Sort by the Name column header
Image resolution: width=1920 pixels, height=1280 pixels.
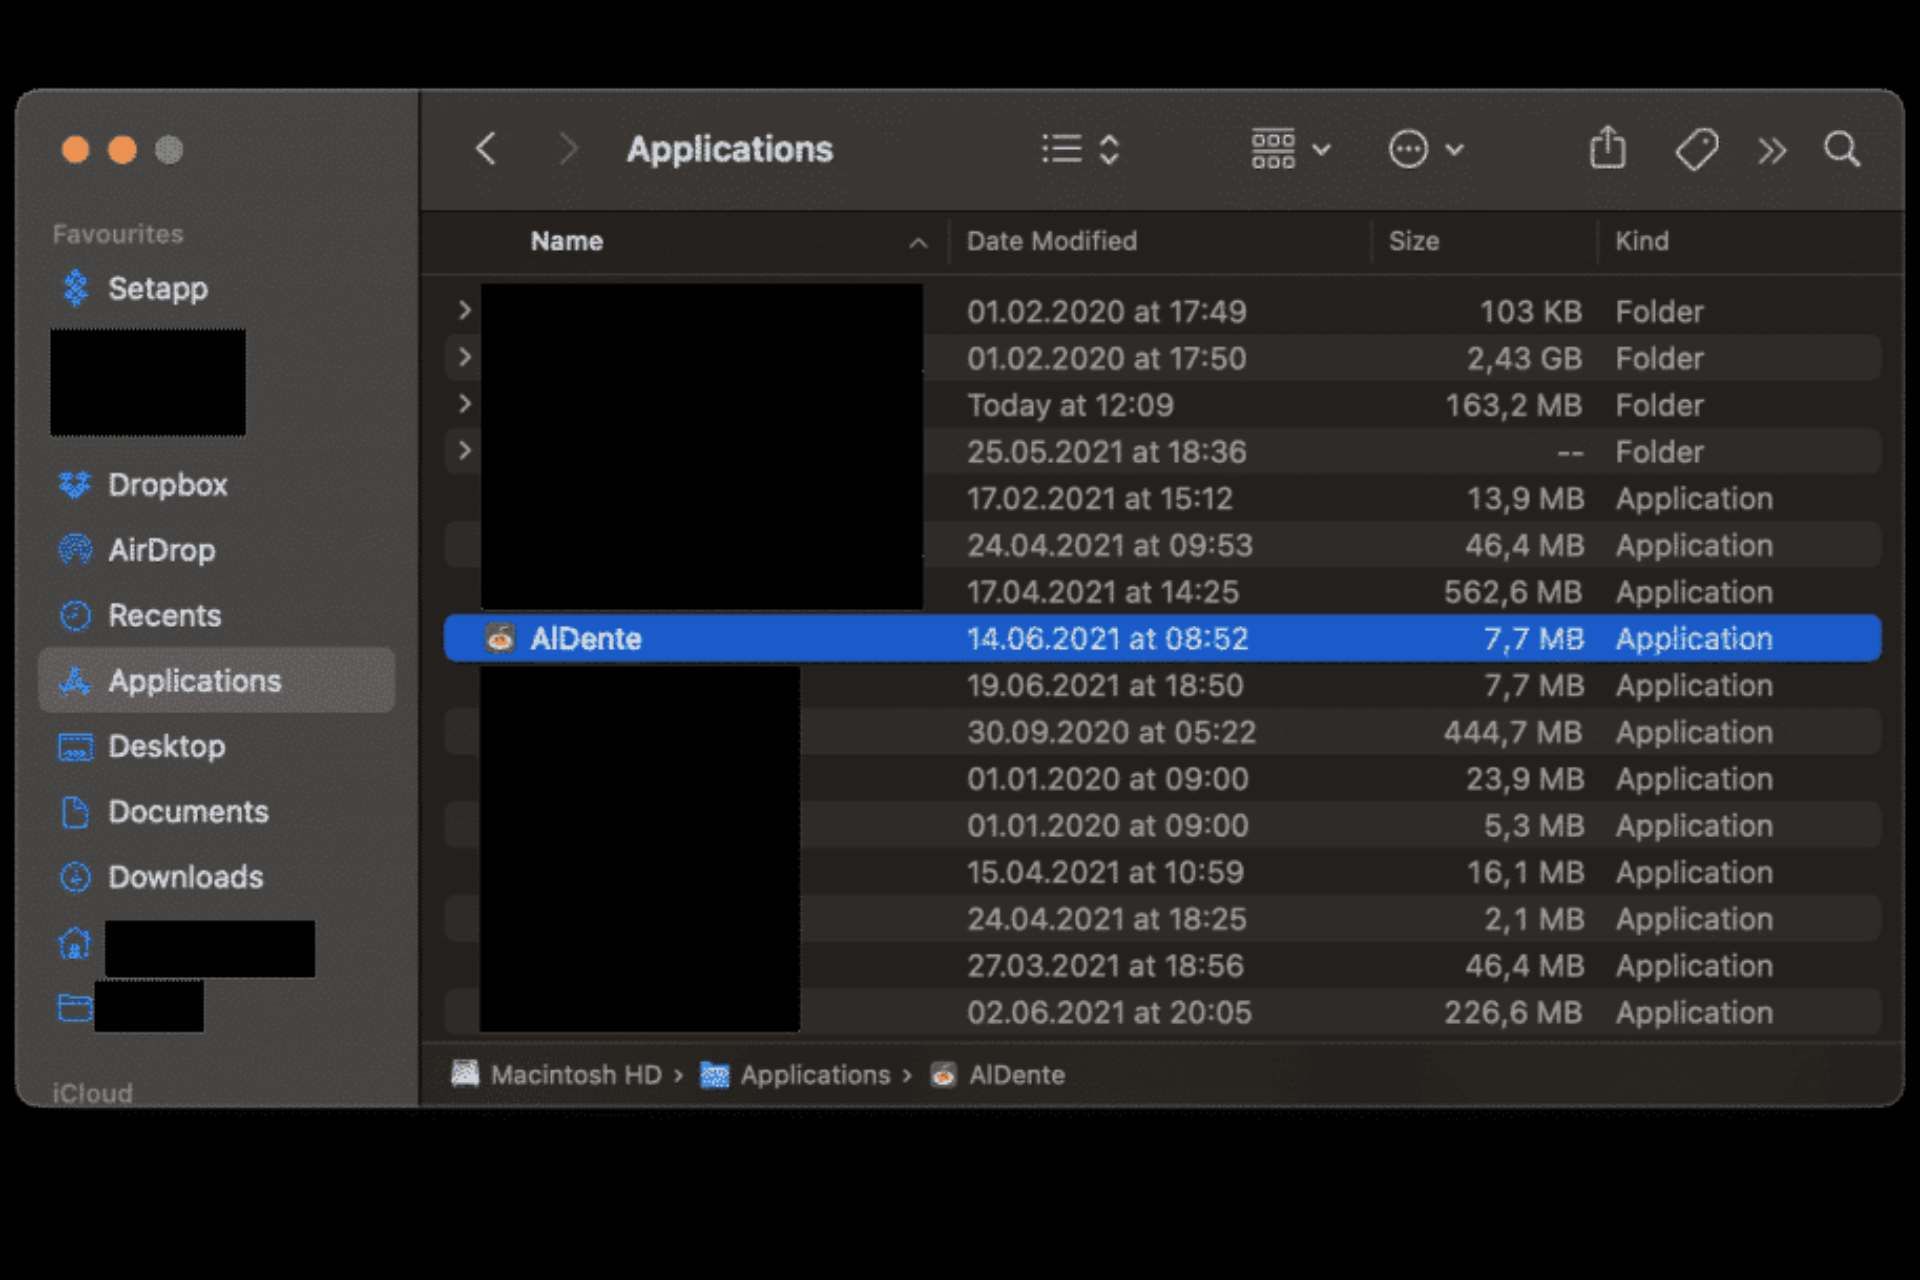point(567,241)
